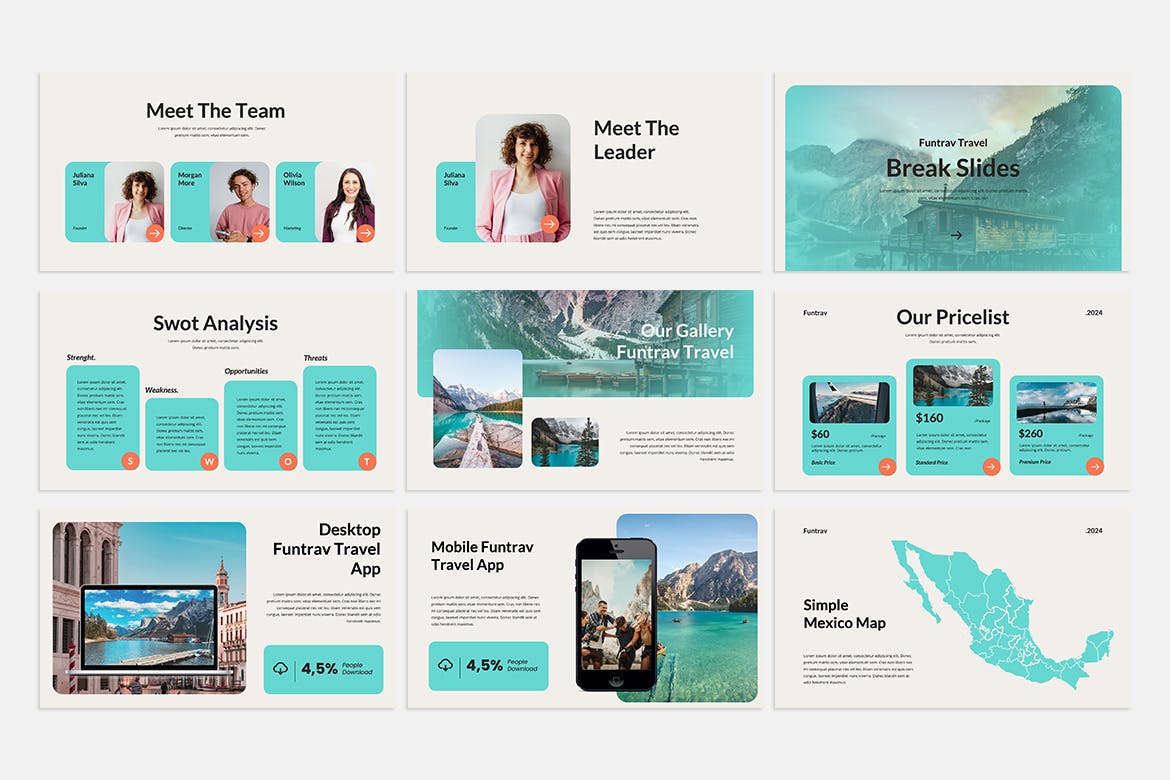Click the orange arrow on Morgan More's card
The height and width of the screenshot is (780, 1170).
259,233
